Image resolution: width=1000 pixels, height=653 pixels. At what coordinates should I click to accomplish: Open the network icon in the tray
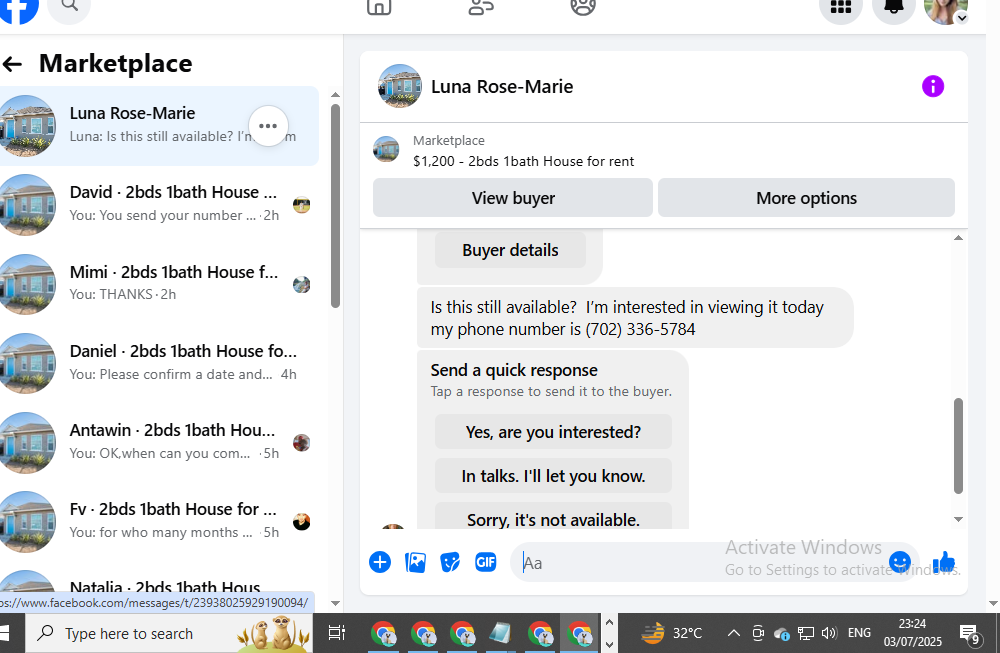point(805,633)
